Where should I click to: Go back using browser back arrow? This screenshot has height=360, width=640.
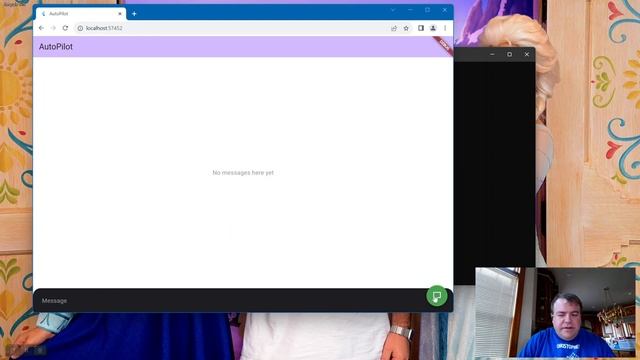coord(41,28)
